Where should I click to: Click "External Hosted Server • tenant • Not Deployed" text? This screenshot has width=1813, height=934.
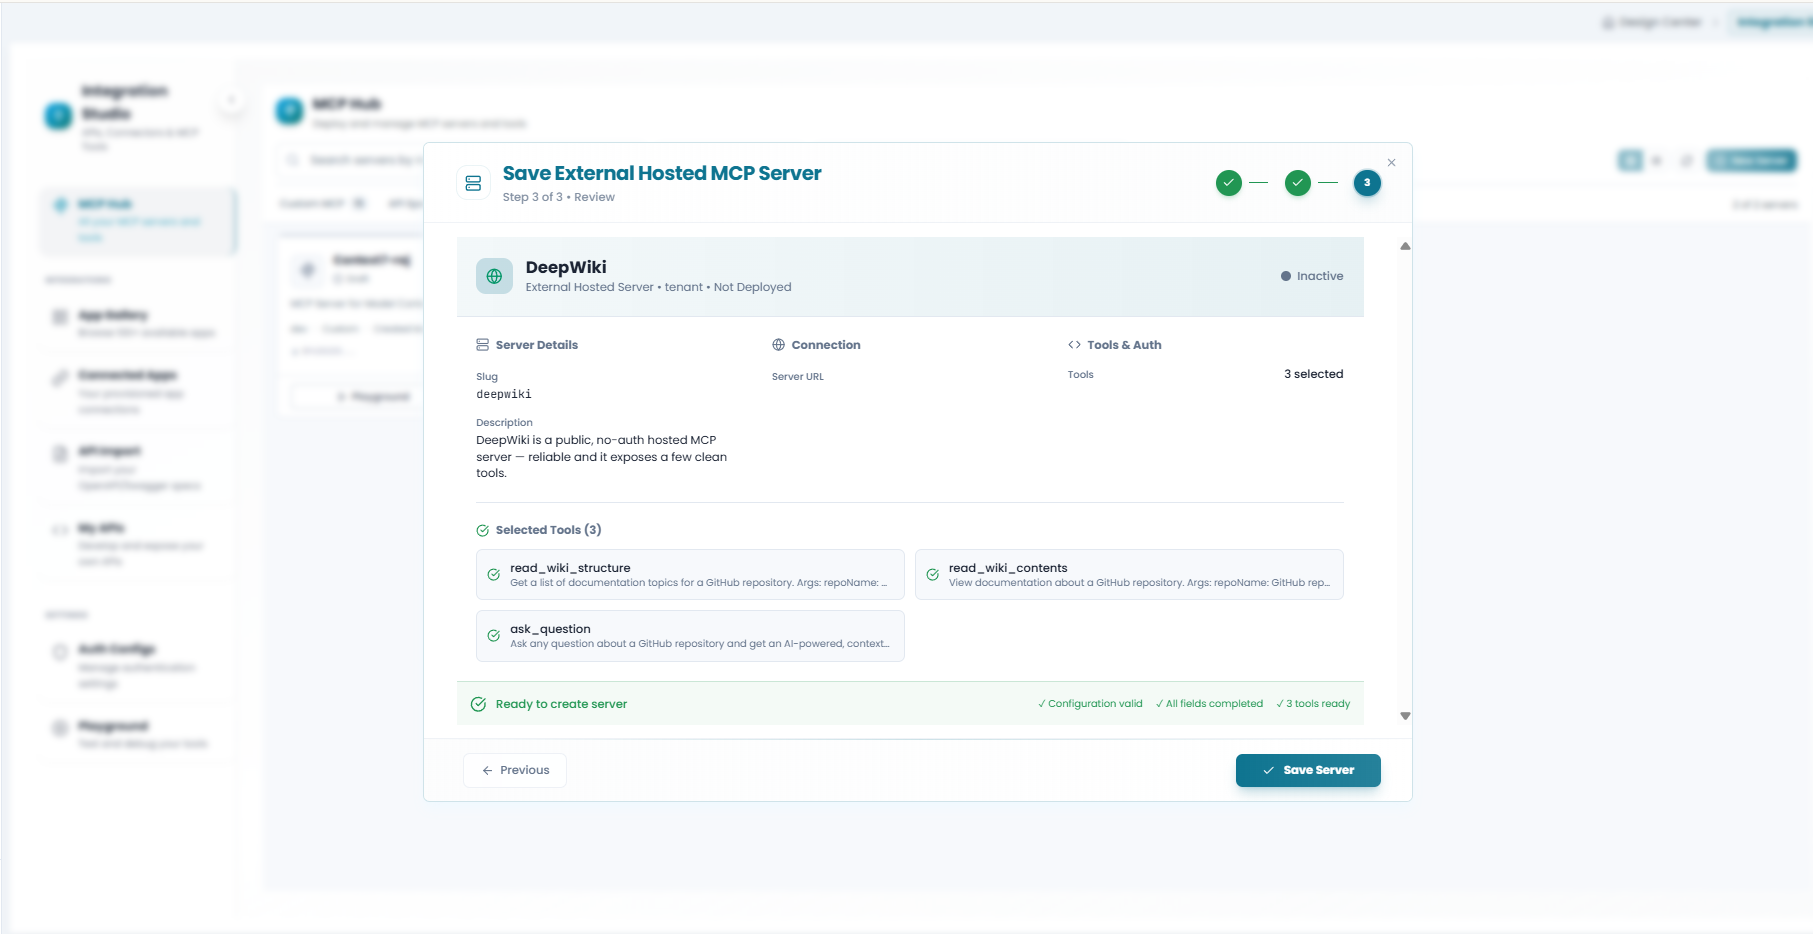click(658, 287)
